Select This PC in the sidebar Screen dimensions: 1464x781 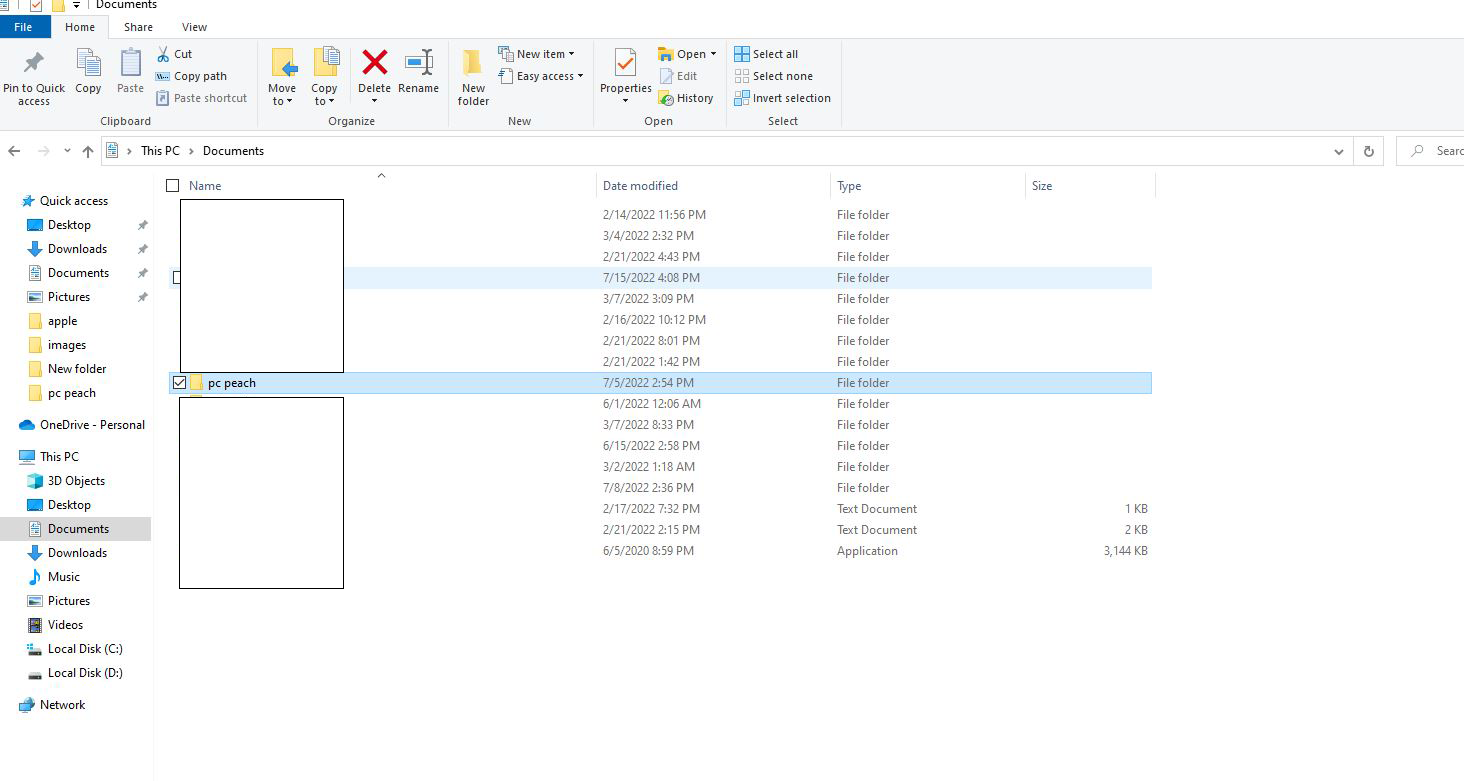[x=59, y=457]
